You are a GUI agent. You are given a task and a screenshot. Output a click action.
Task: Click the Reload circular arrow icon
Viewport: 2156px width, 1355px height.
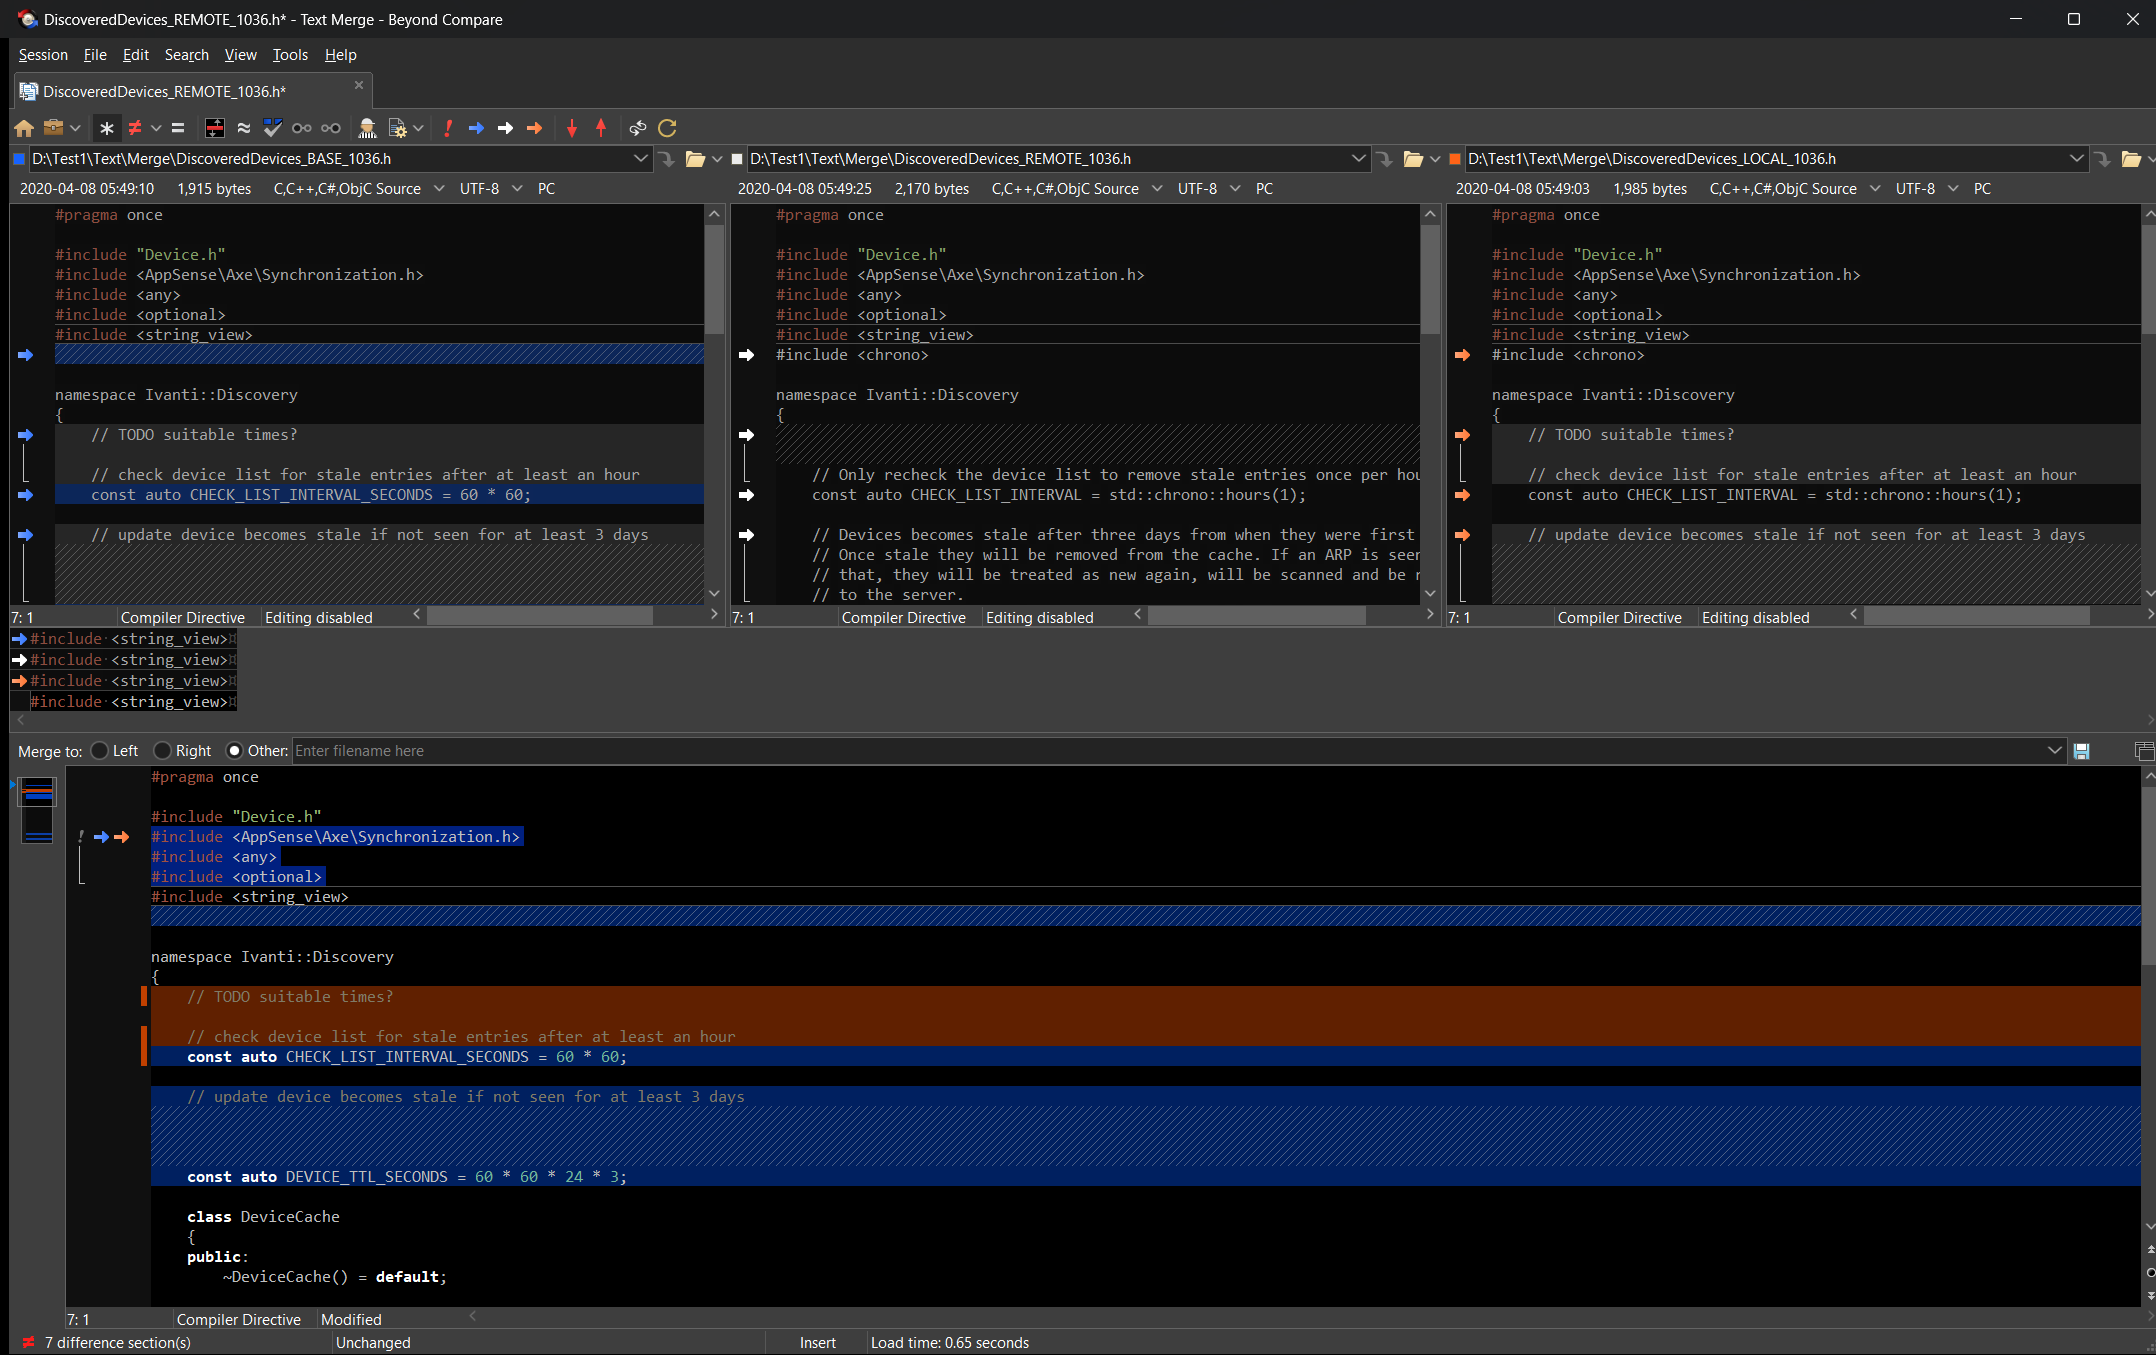point(667,128)
